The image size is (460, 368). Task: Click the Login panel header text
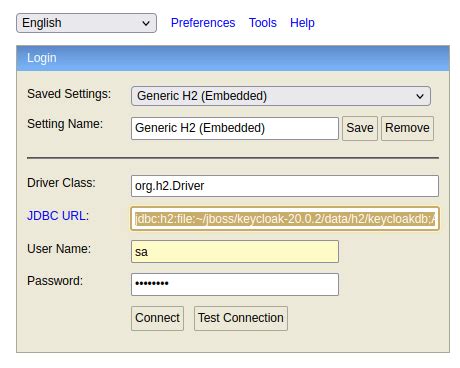click(x=42, y=58)
